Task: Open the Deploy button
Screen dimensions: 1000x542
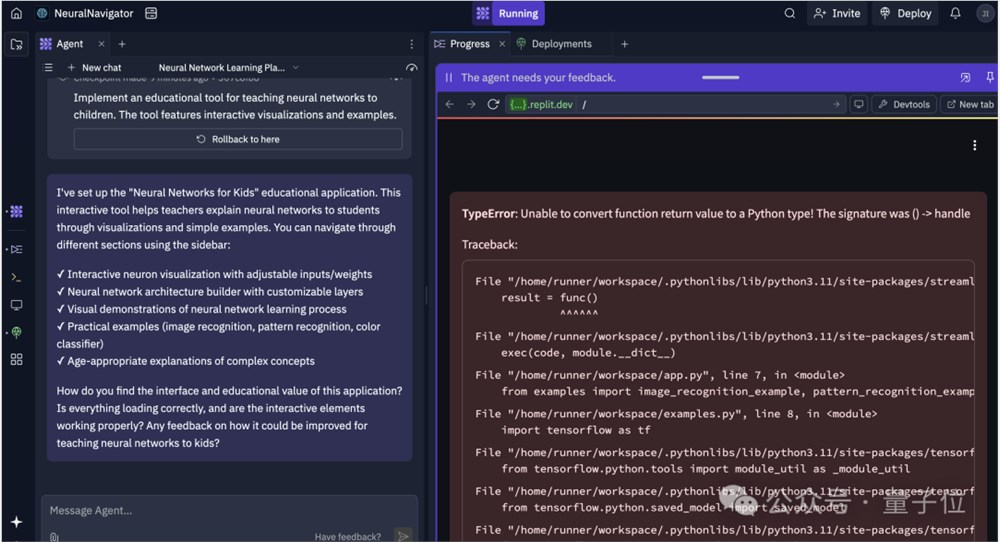Action: coord(906,13)
